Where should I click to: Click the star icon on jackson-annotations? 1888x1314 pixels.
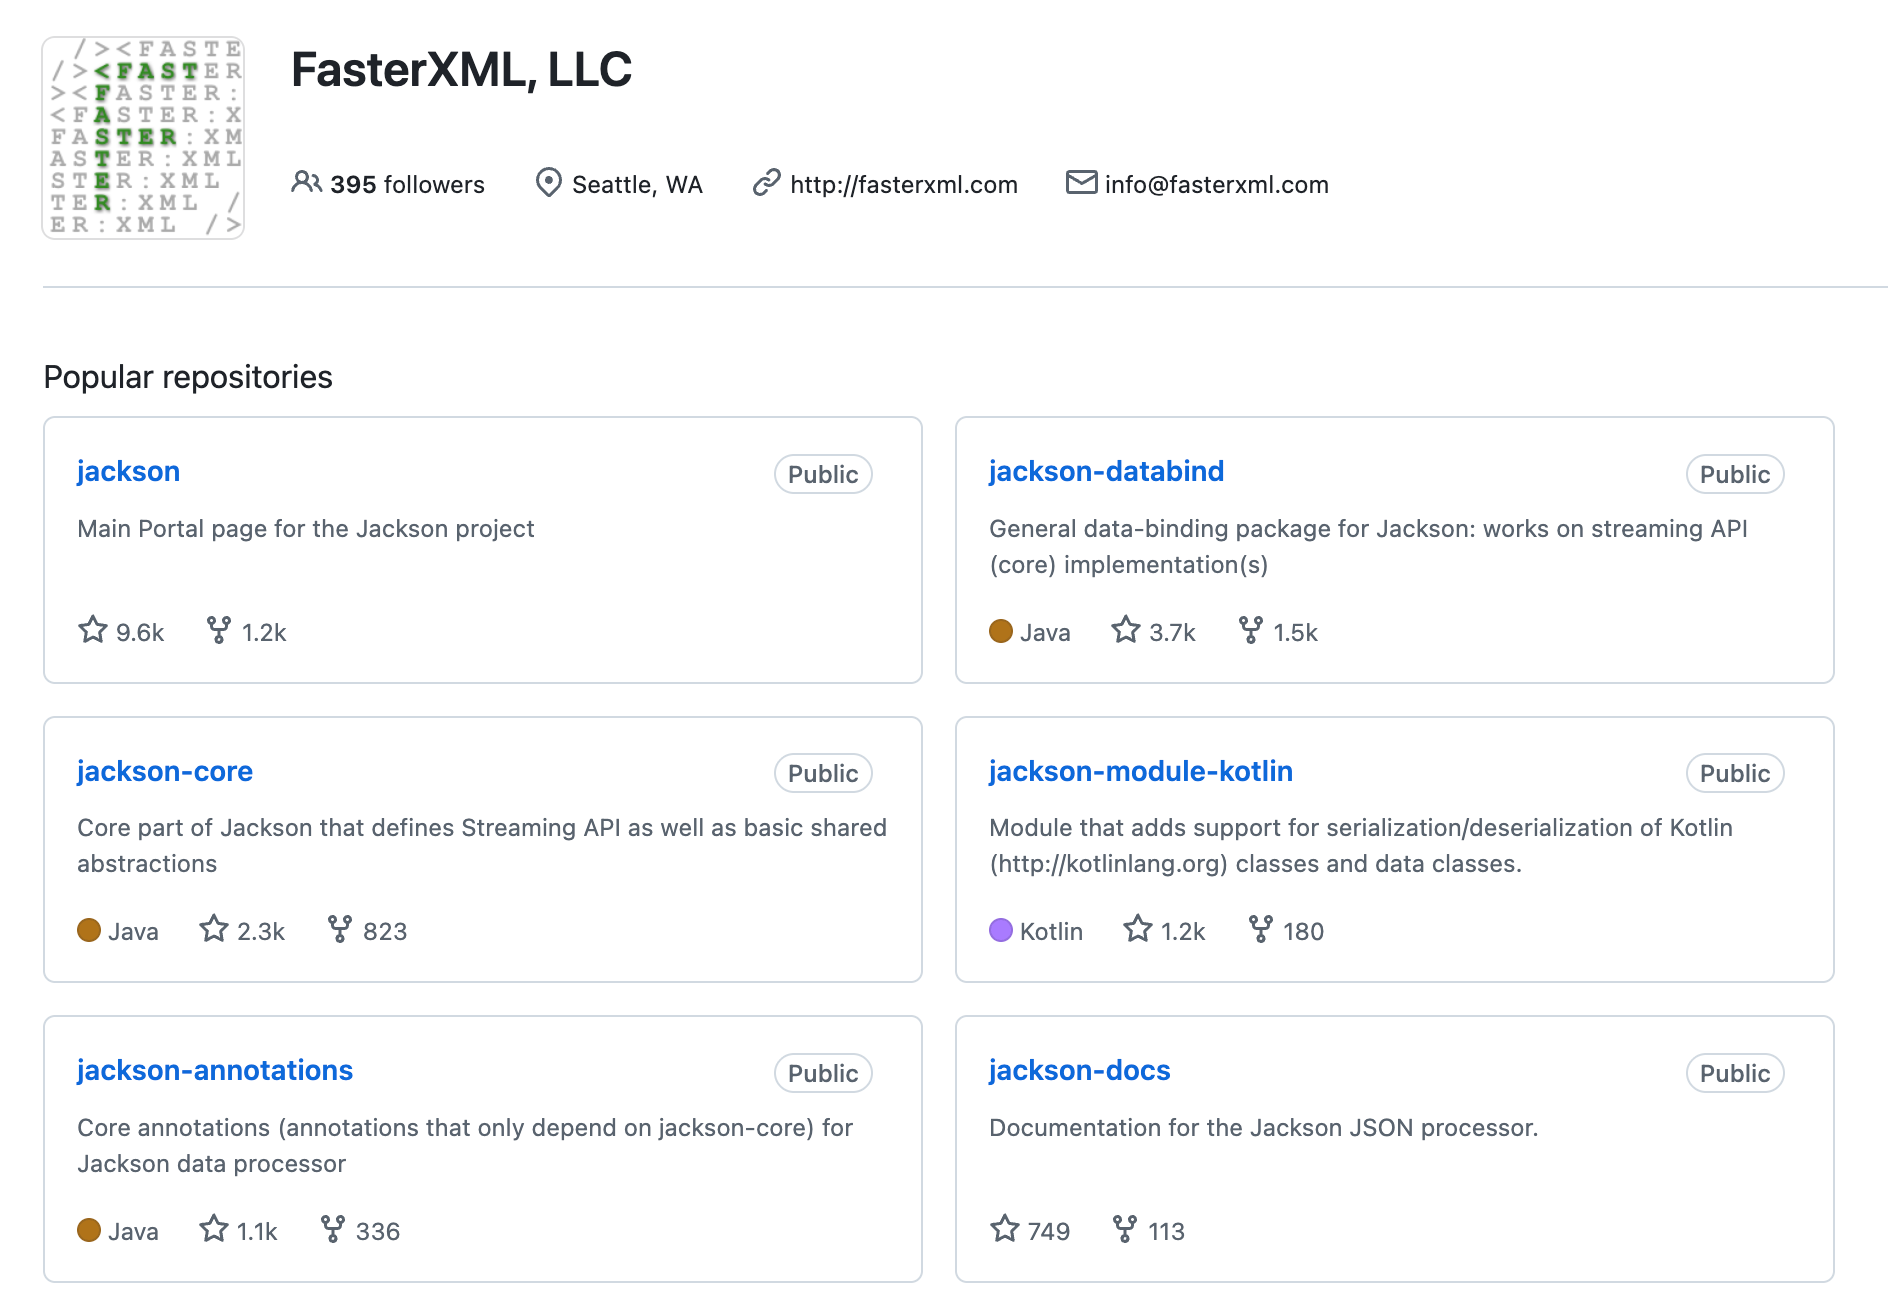[214, 1229]
